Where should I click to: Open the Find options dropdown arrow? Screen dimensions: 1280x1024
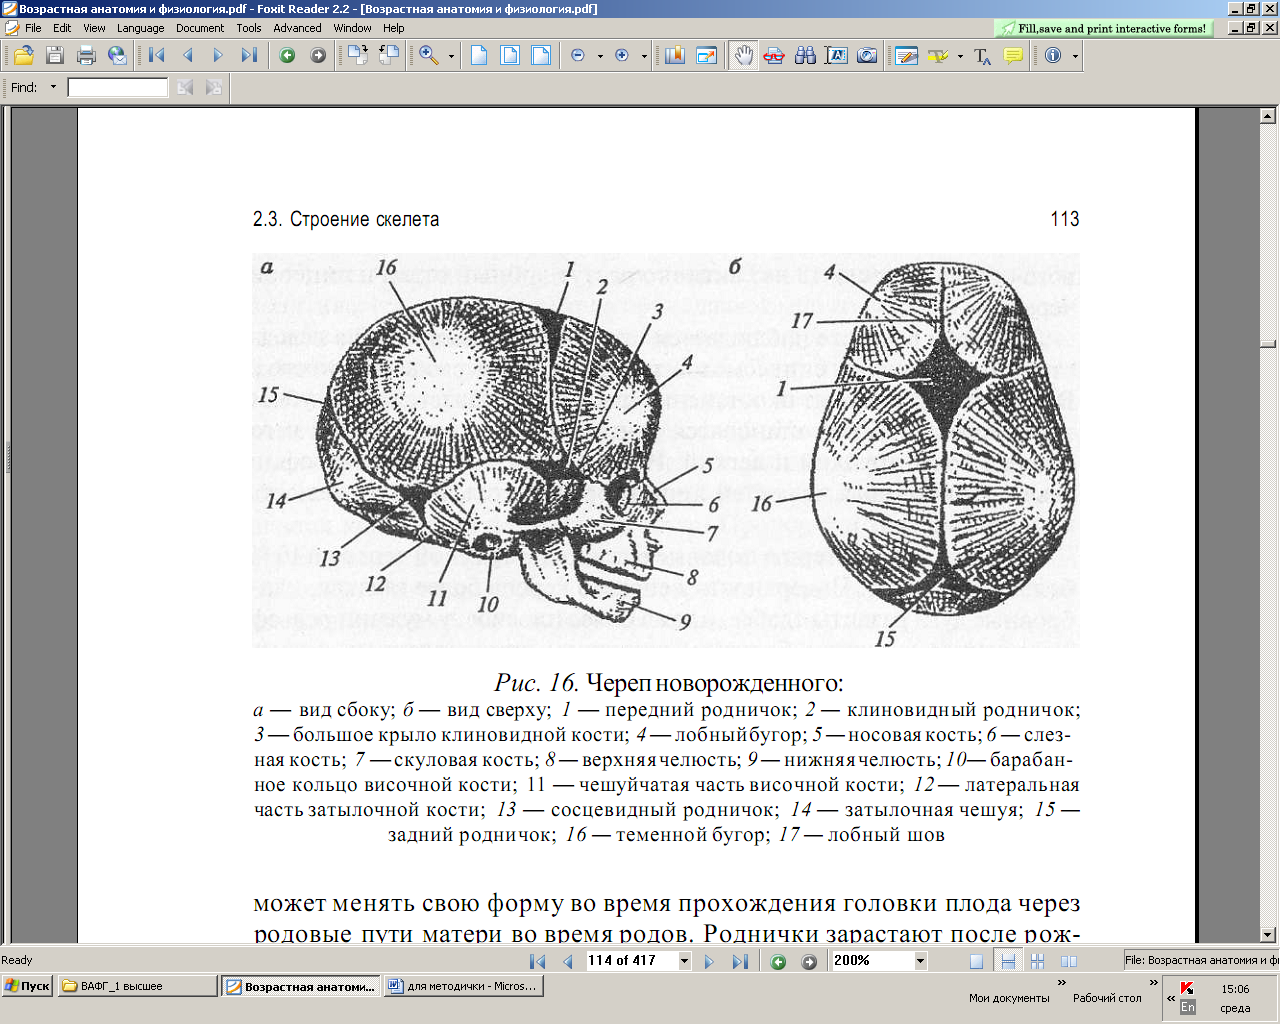[x=53, y=87]
